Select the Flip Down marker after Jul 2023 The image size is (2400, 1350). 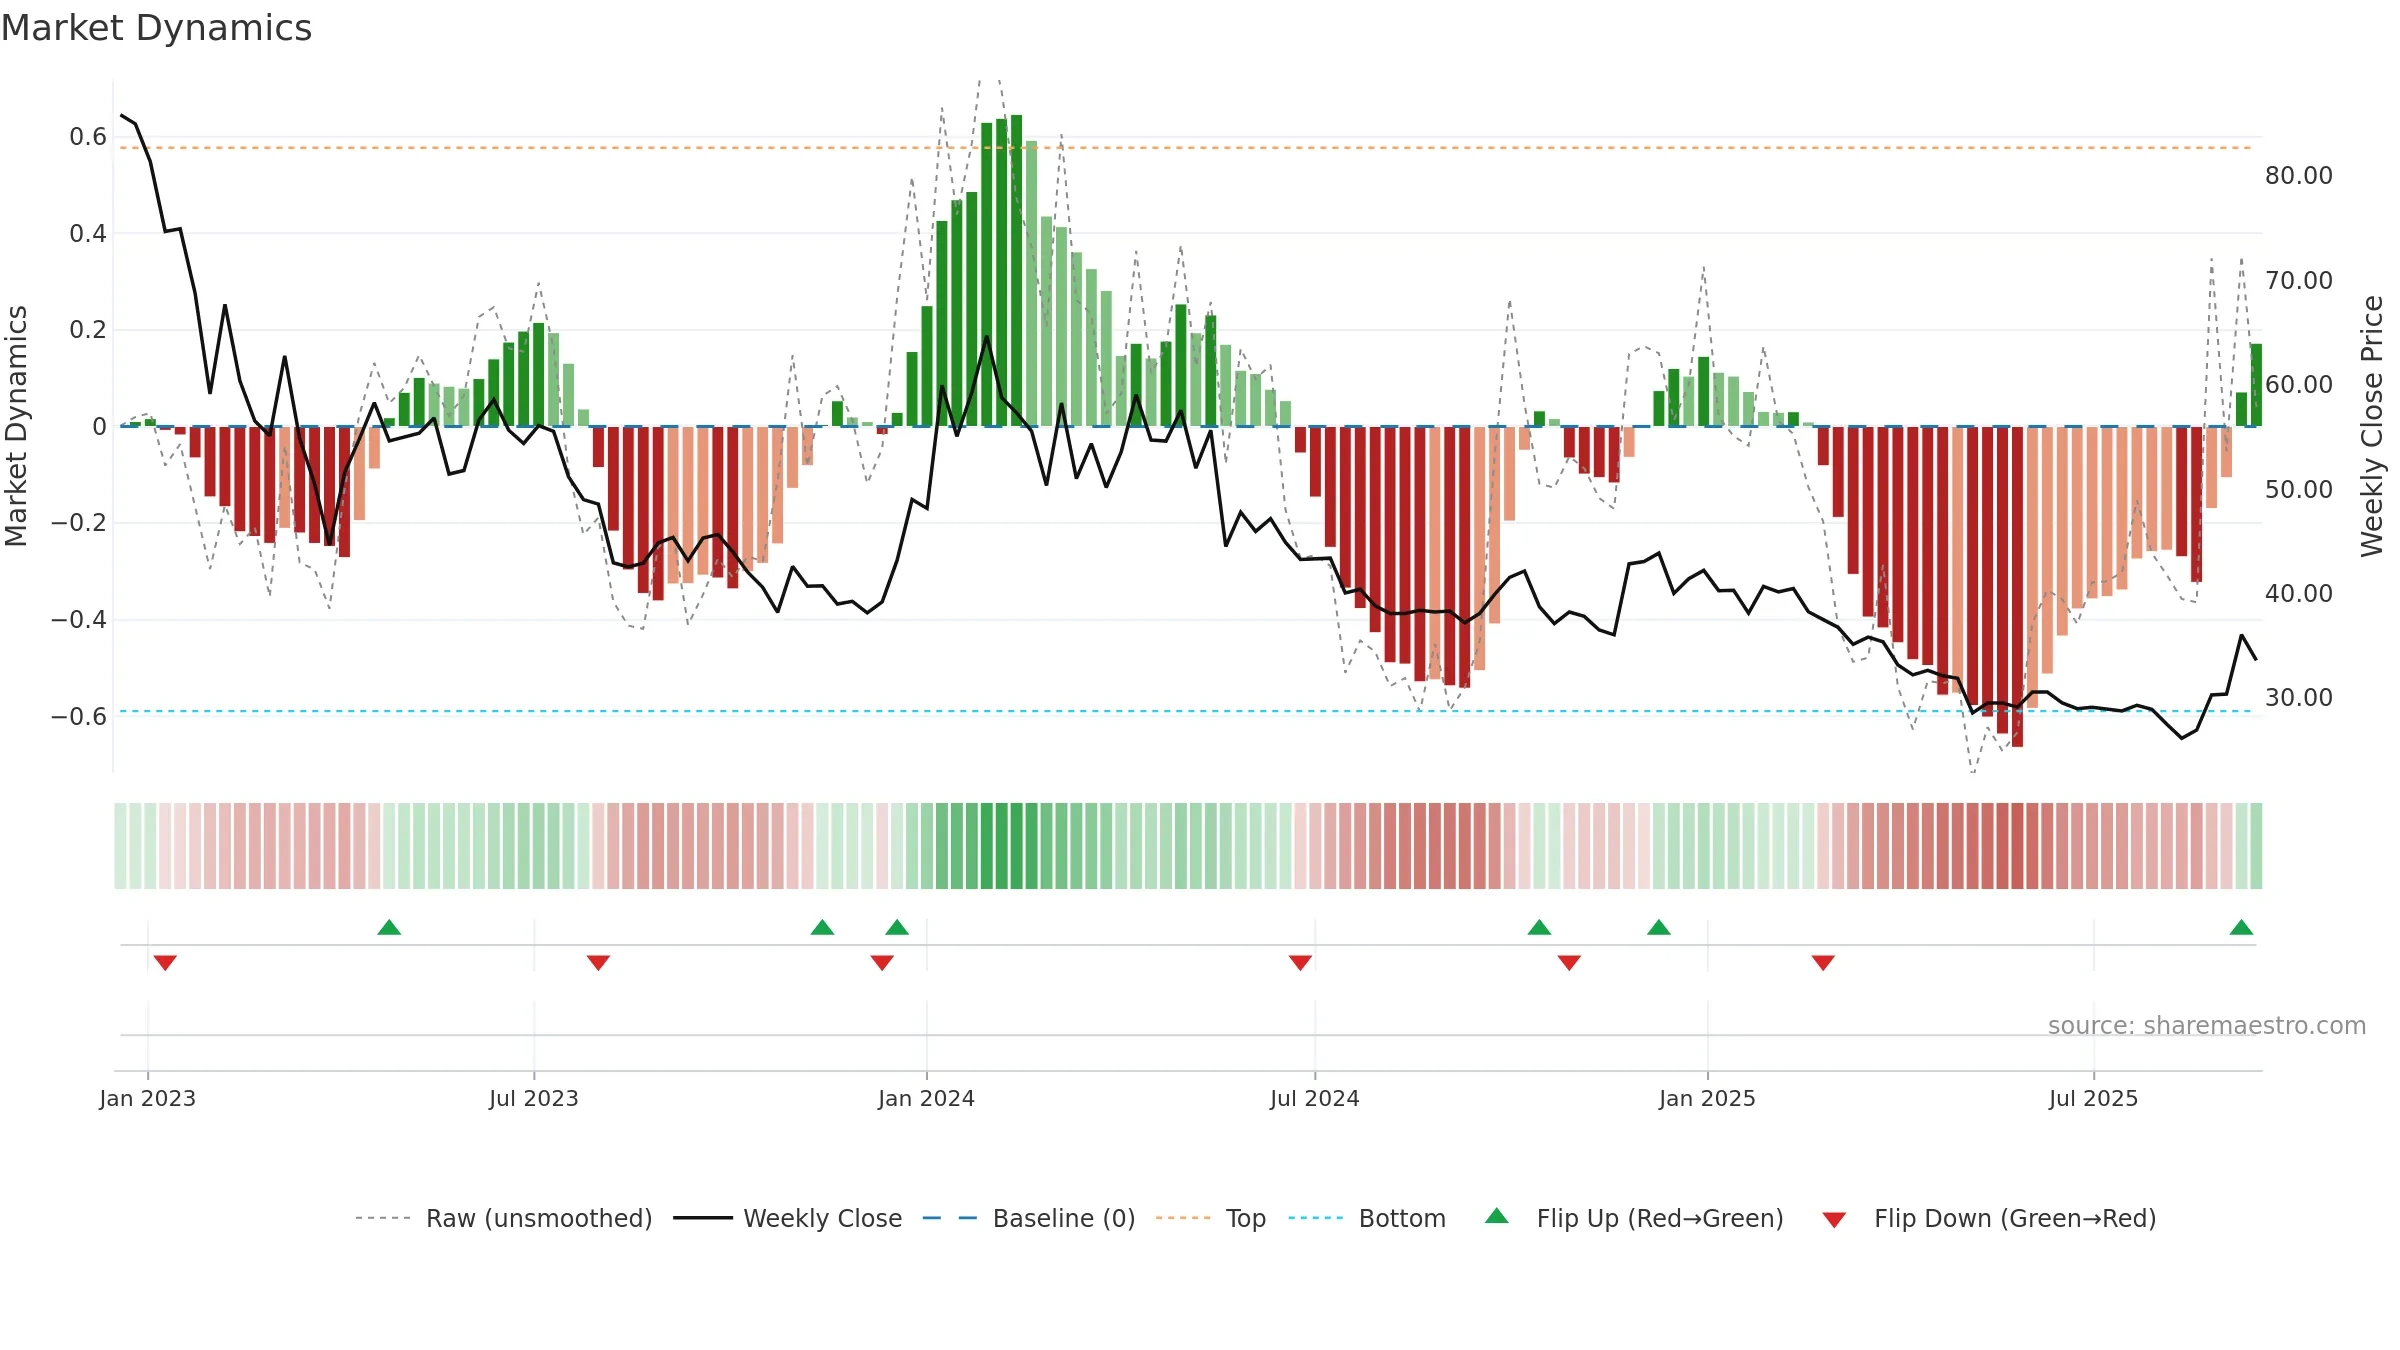pos(598,962)
